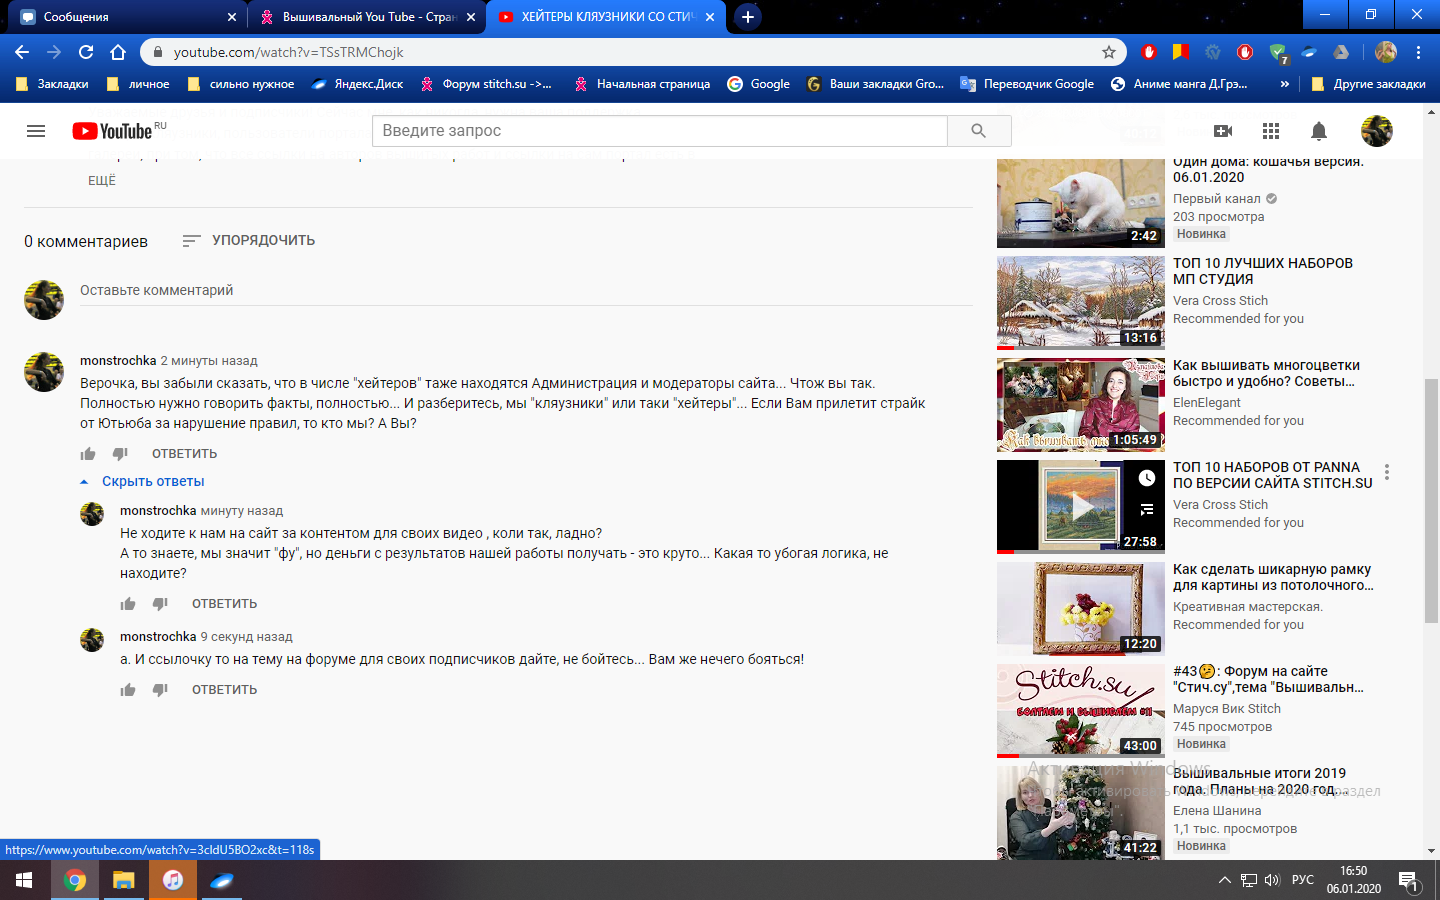Switch to the Сообщения browser tab
The height and width of the screenshot is (900, 1440).
pos(120,17)
